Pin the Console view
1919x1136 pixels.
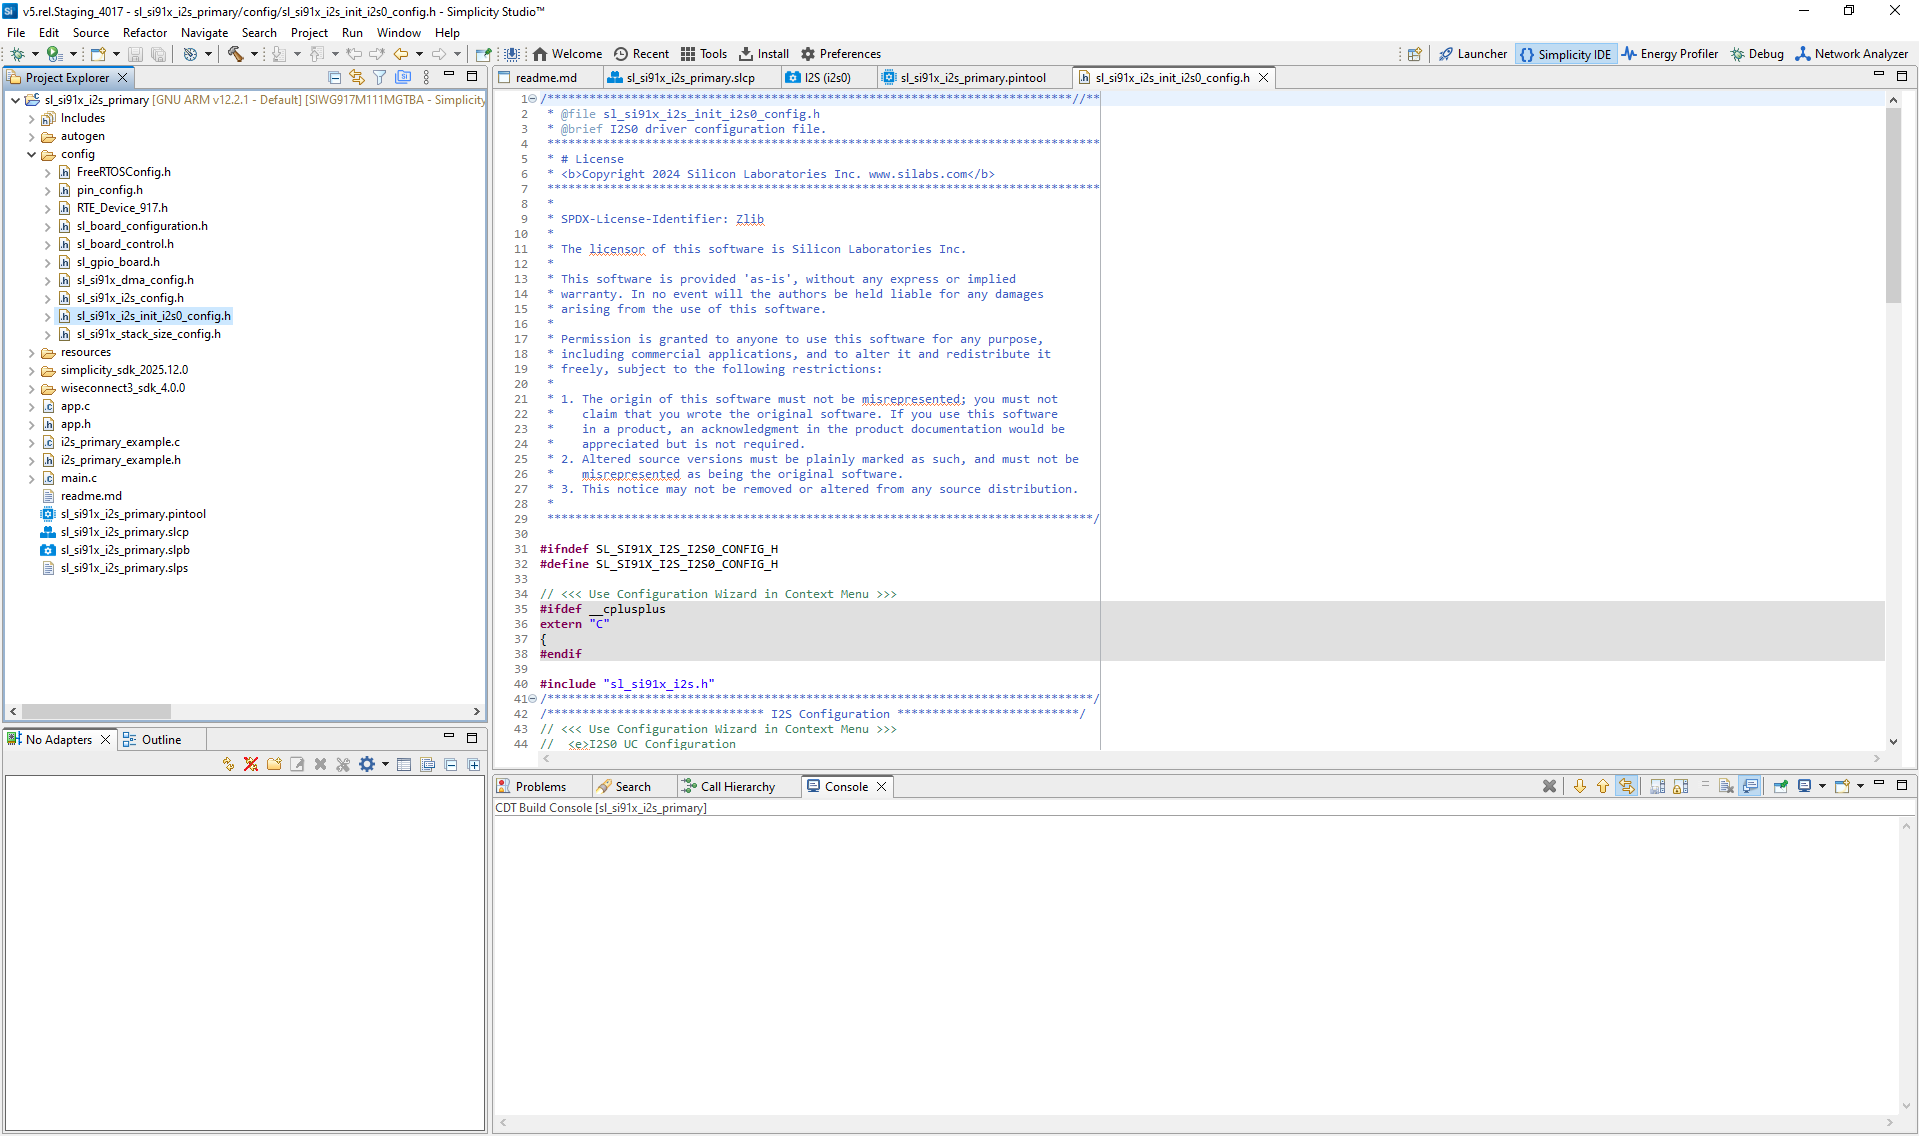tap(1782, 786)
